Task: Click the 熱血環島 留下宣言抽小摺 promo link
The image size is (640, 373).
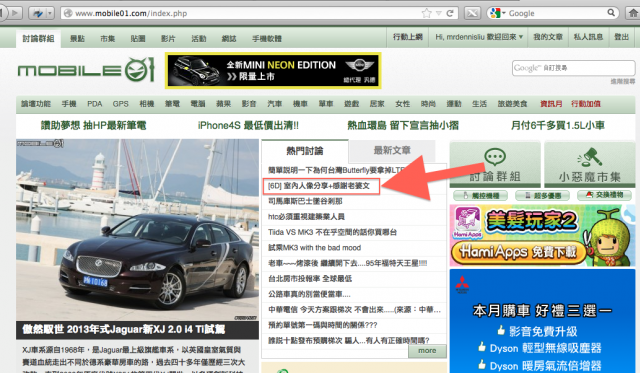Action: tap(403, 126)
